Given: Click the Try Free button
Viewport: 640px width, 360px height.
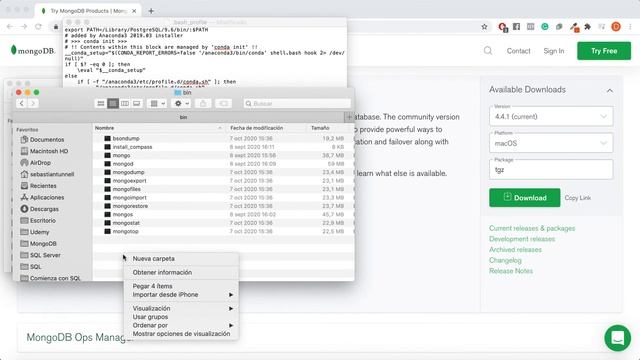Looking at the screenshot, I should pos(604,51).
